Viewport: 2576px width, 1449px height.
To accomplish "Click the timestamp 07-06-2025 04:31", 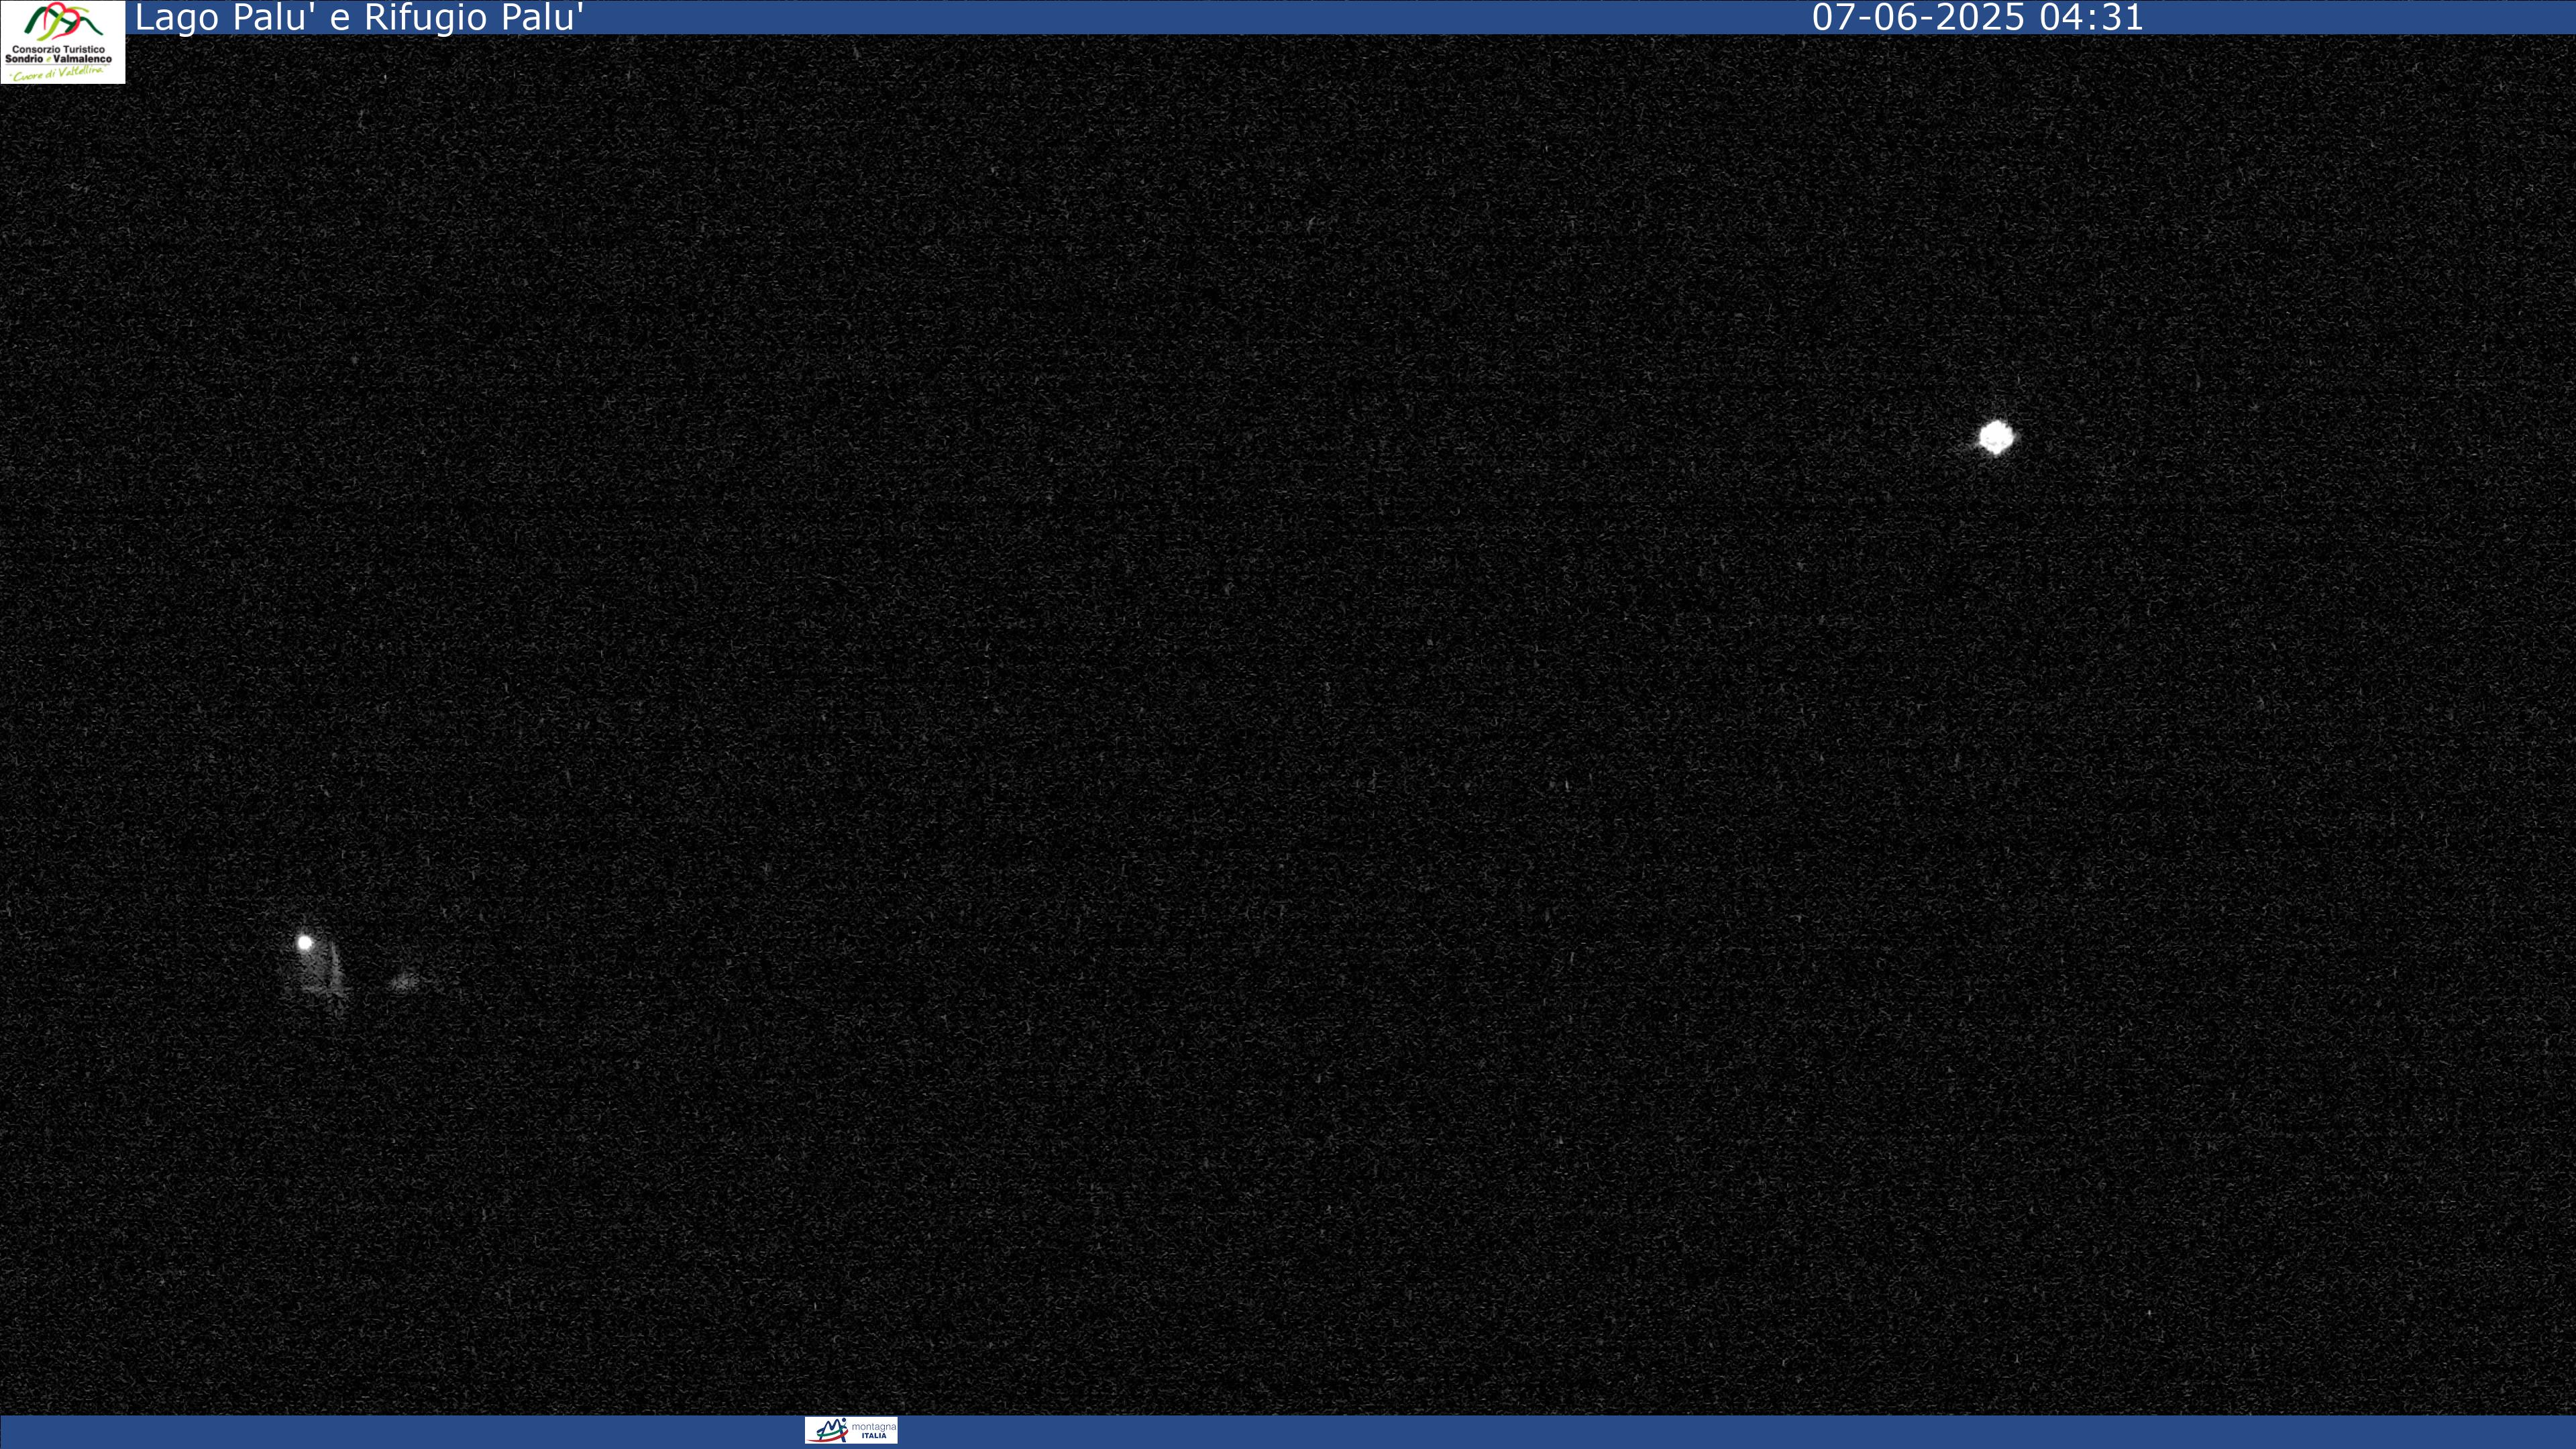I will click(x=1977, y=18).
